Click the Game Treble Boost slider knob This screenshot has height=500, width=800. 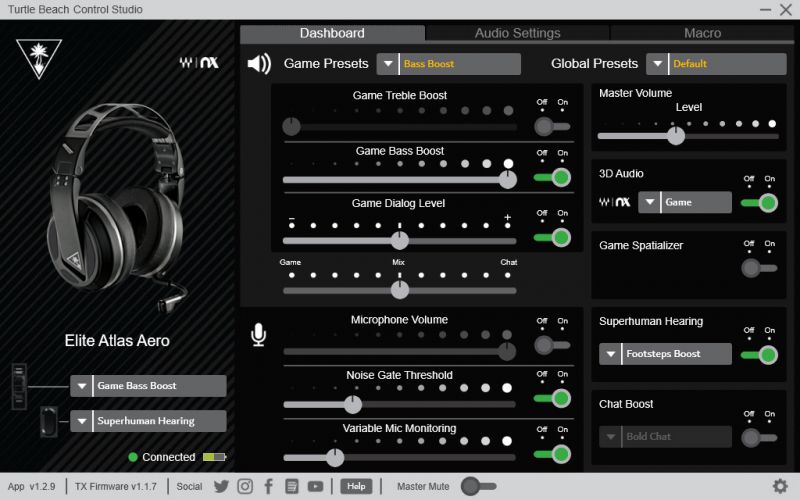[x=291, y=126]
